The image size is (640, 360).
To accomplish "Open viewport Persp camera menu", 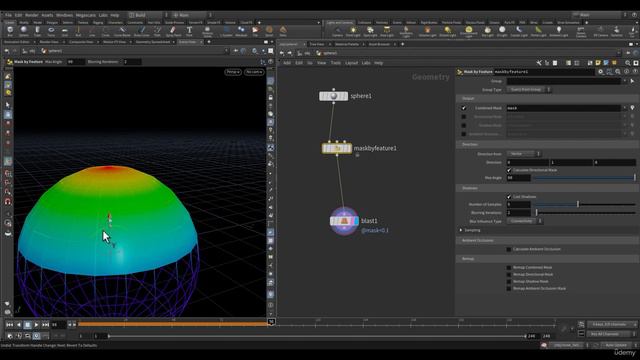I will [233, 72].
